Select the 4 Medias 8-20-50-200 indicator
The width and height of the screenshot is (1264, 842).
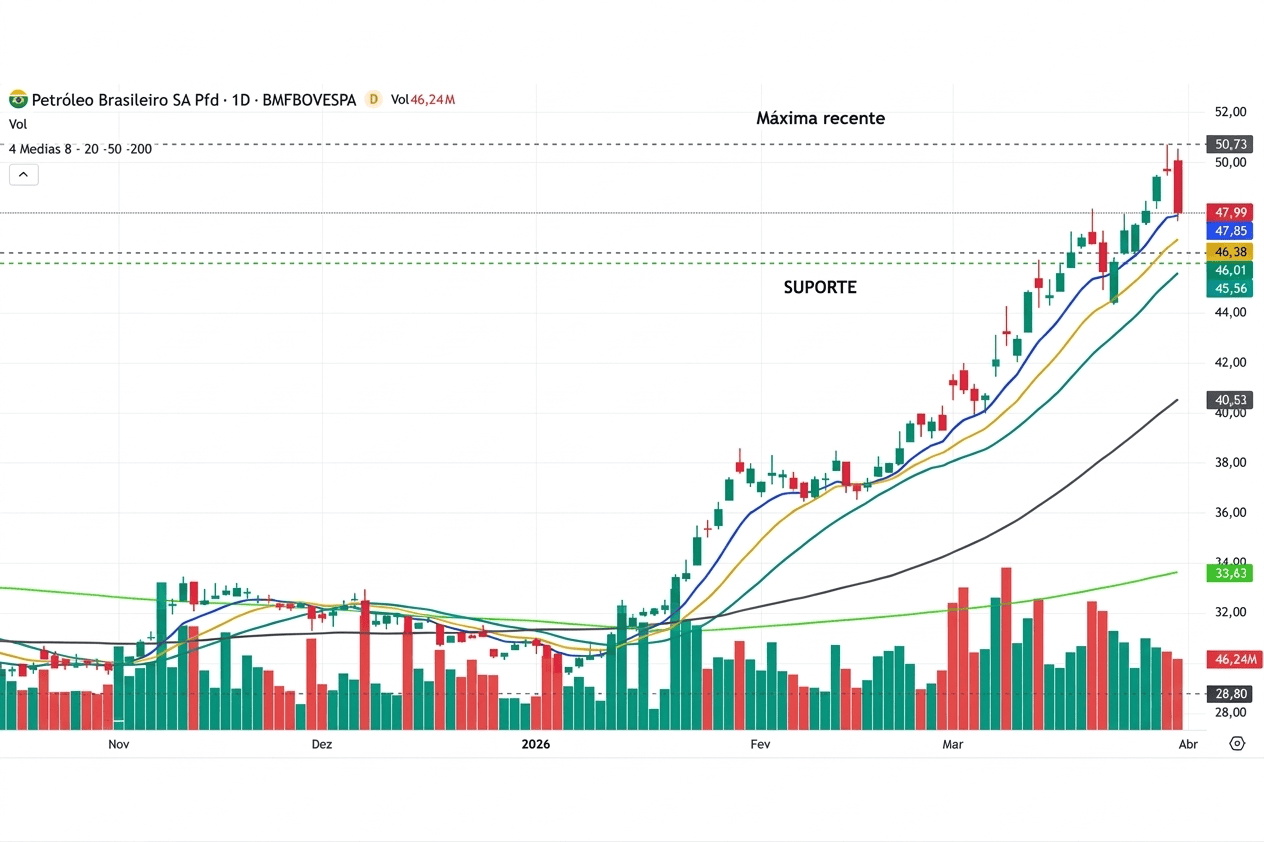(x=80, y=149)
